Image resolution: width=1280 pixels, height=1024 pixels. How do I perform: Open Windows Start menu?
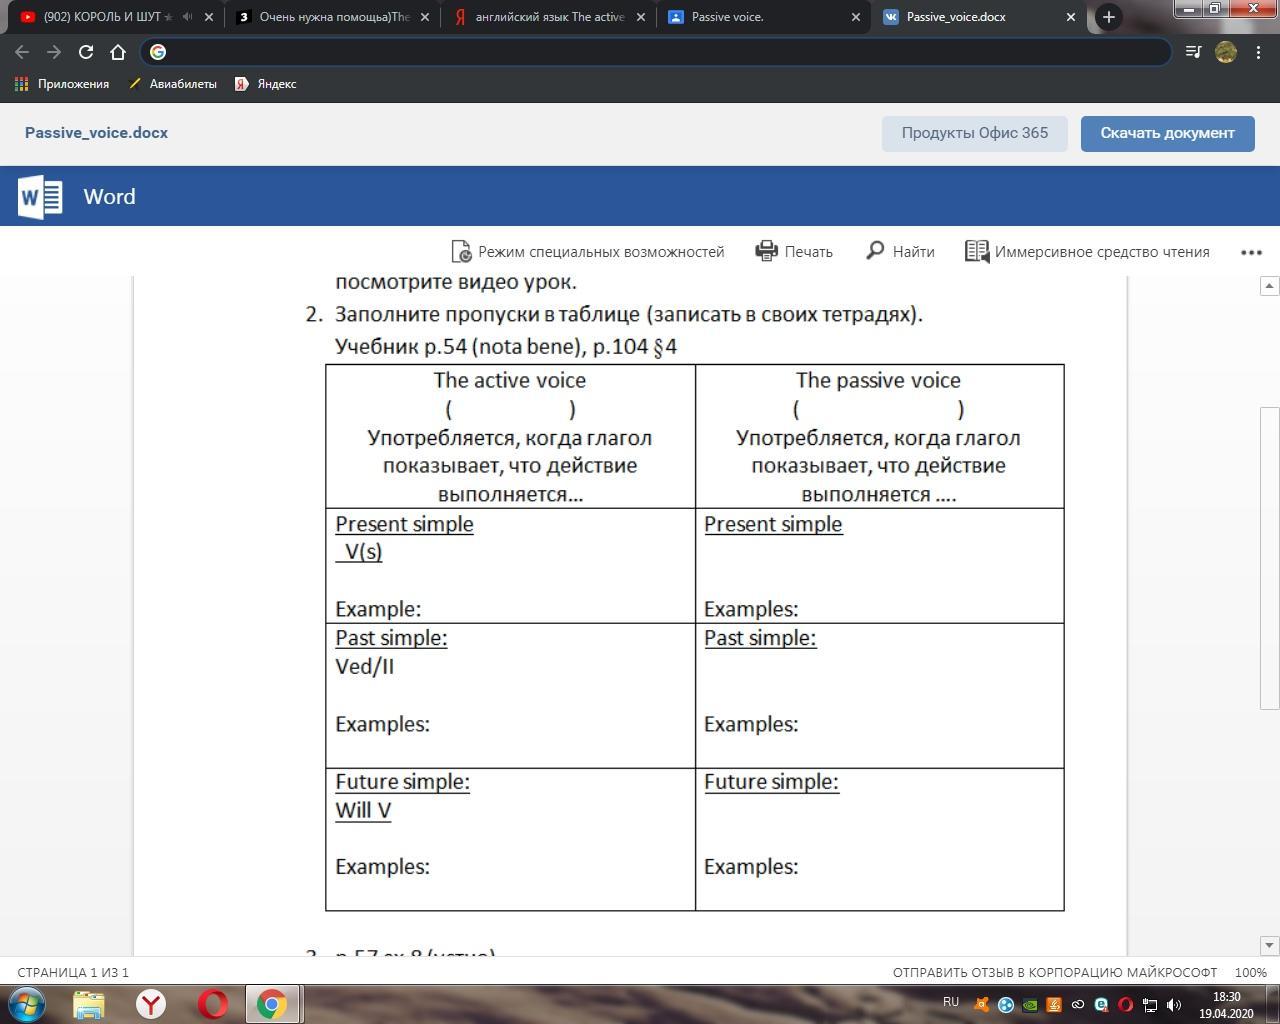(x=27, y=1003)
